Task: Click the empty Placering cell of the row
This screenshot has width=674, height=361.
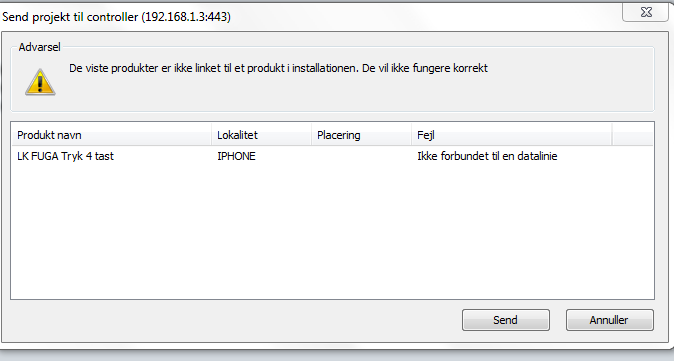Action: click(362, 156)
